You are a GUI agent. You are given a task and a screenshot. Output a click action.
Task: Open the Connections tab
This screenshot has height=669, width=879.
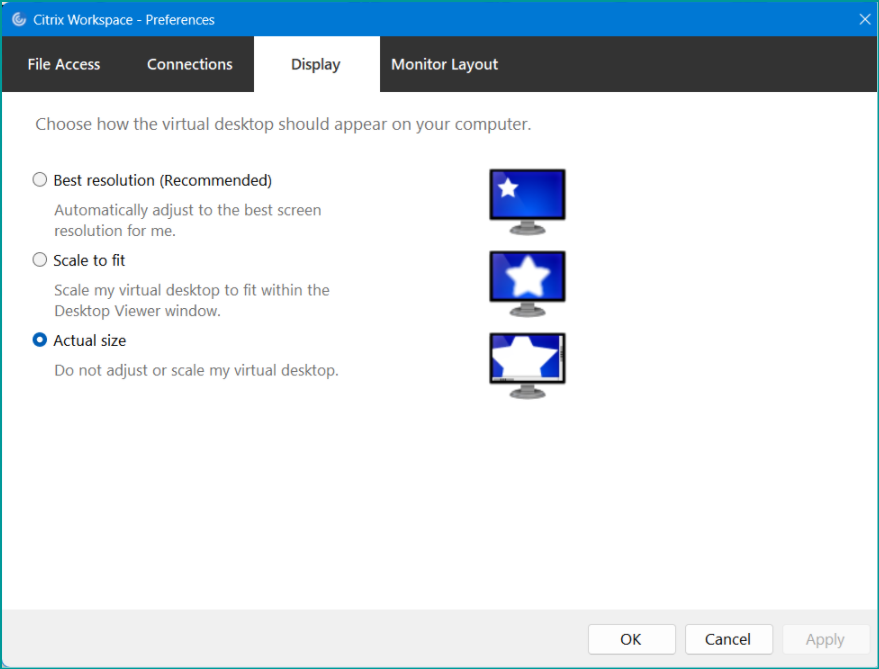(189, 64)
